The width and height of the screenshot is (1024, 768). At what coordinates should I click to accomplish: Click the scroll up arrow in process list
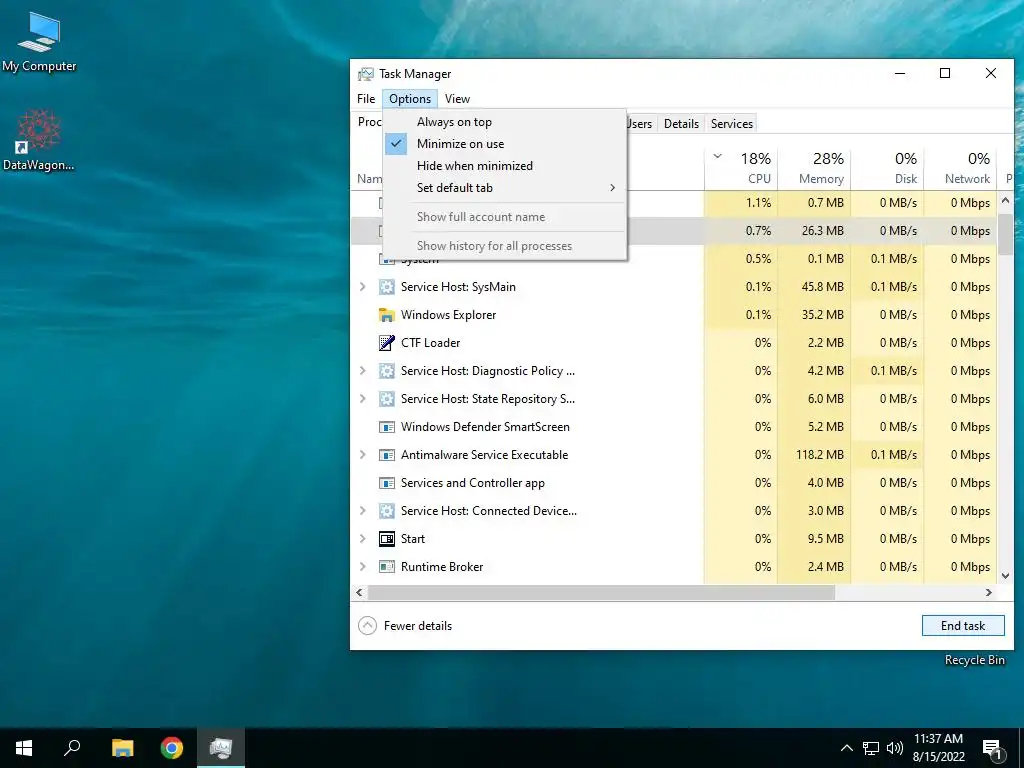[1005, 200]
